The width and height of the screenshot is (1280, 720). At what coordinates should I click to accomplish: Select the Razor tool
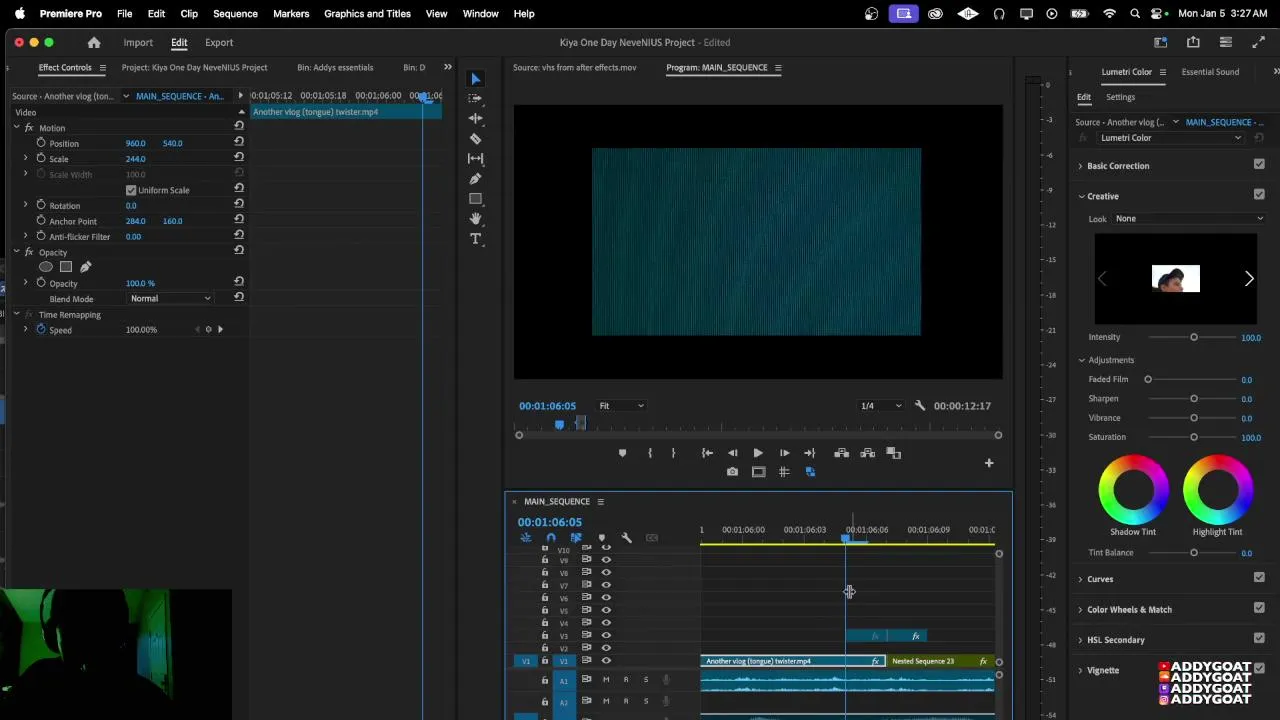point(476,139)
